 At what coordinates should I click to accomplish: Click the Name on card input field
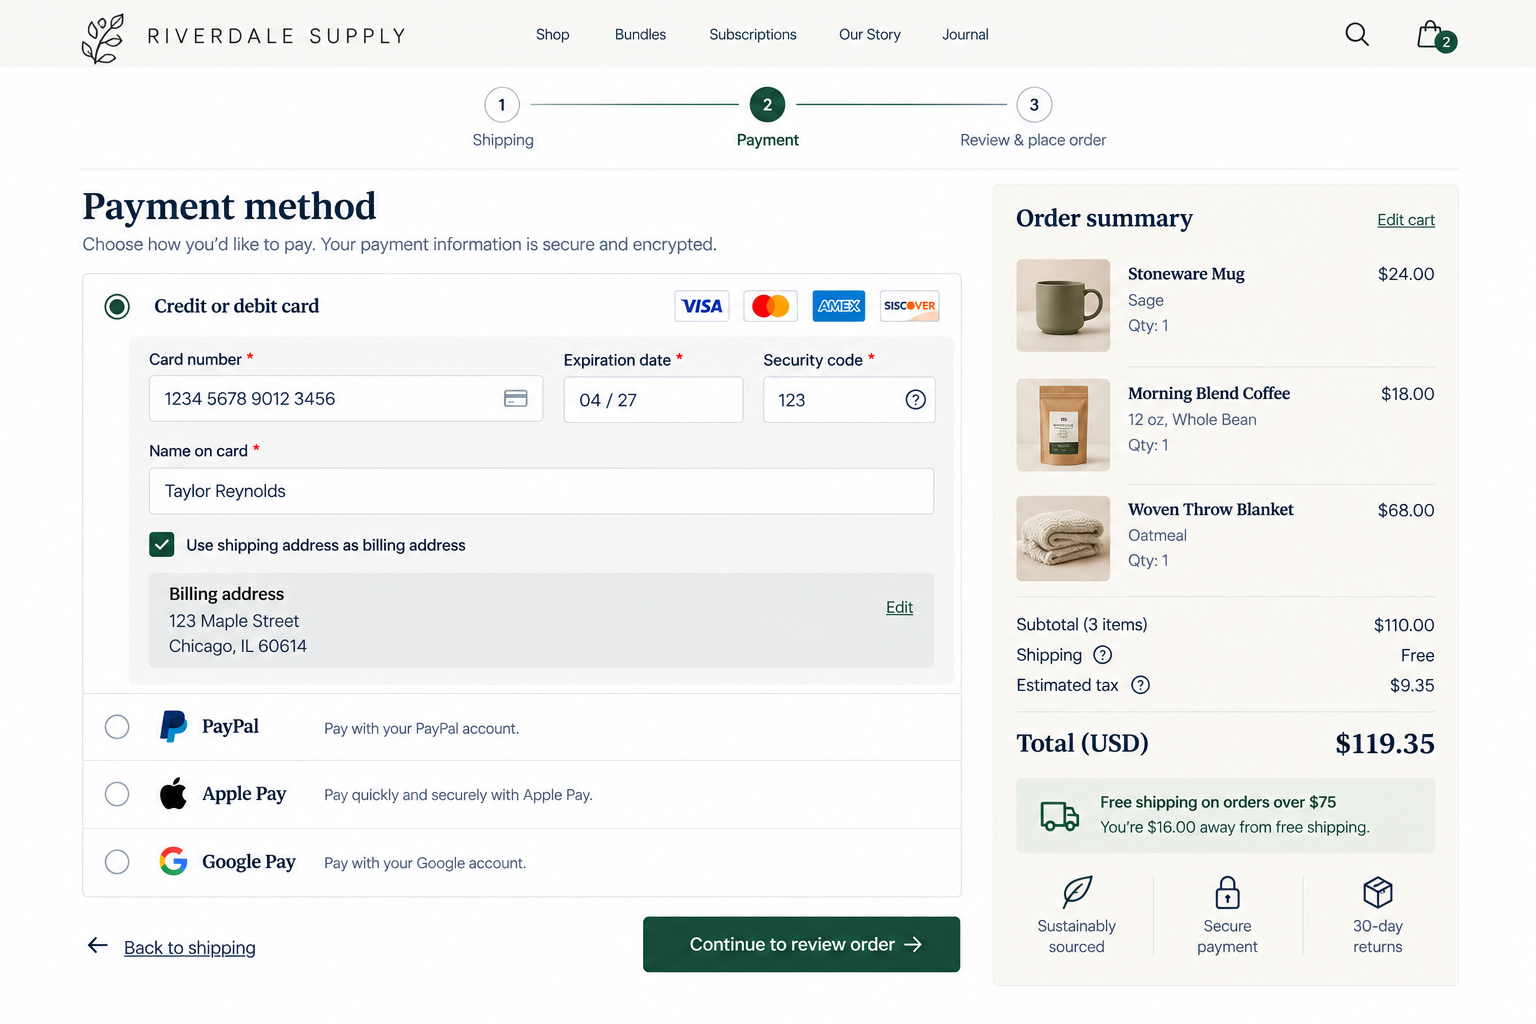[x=541, y=491]
